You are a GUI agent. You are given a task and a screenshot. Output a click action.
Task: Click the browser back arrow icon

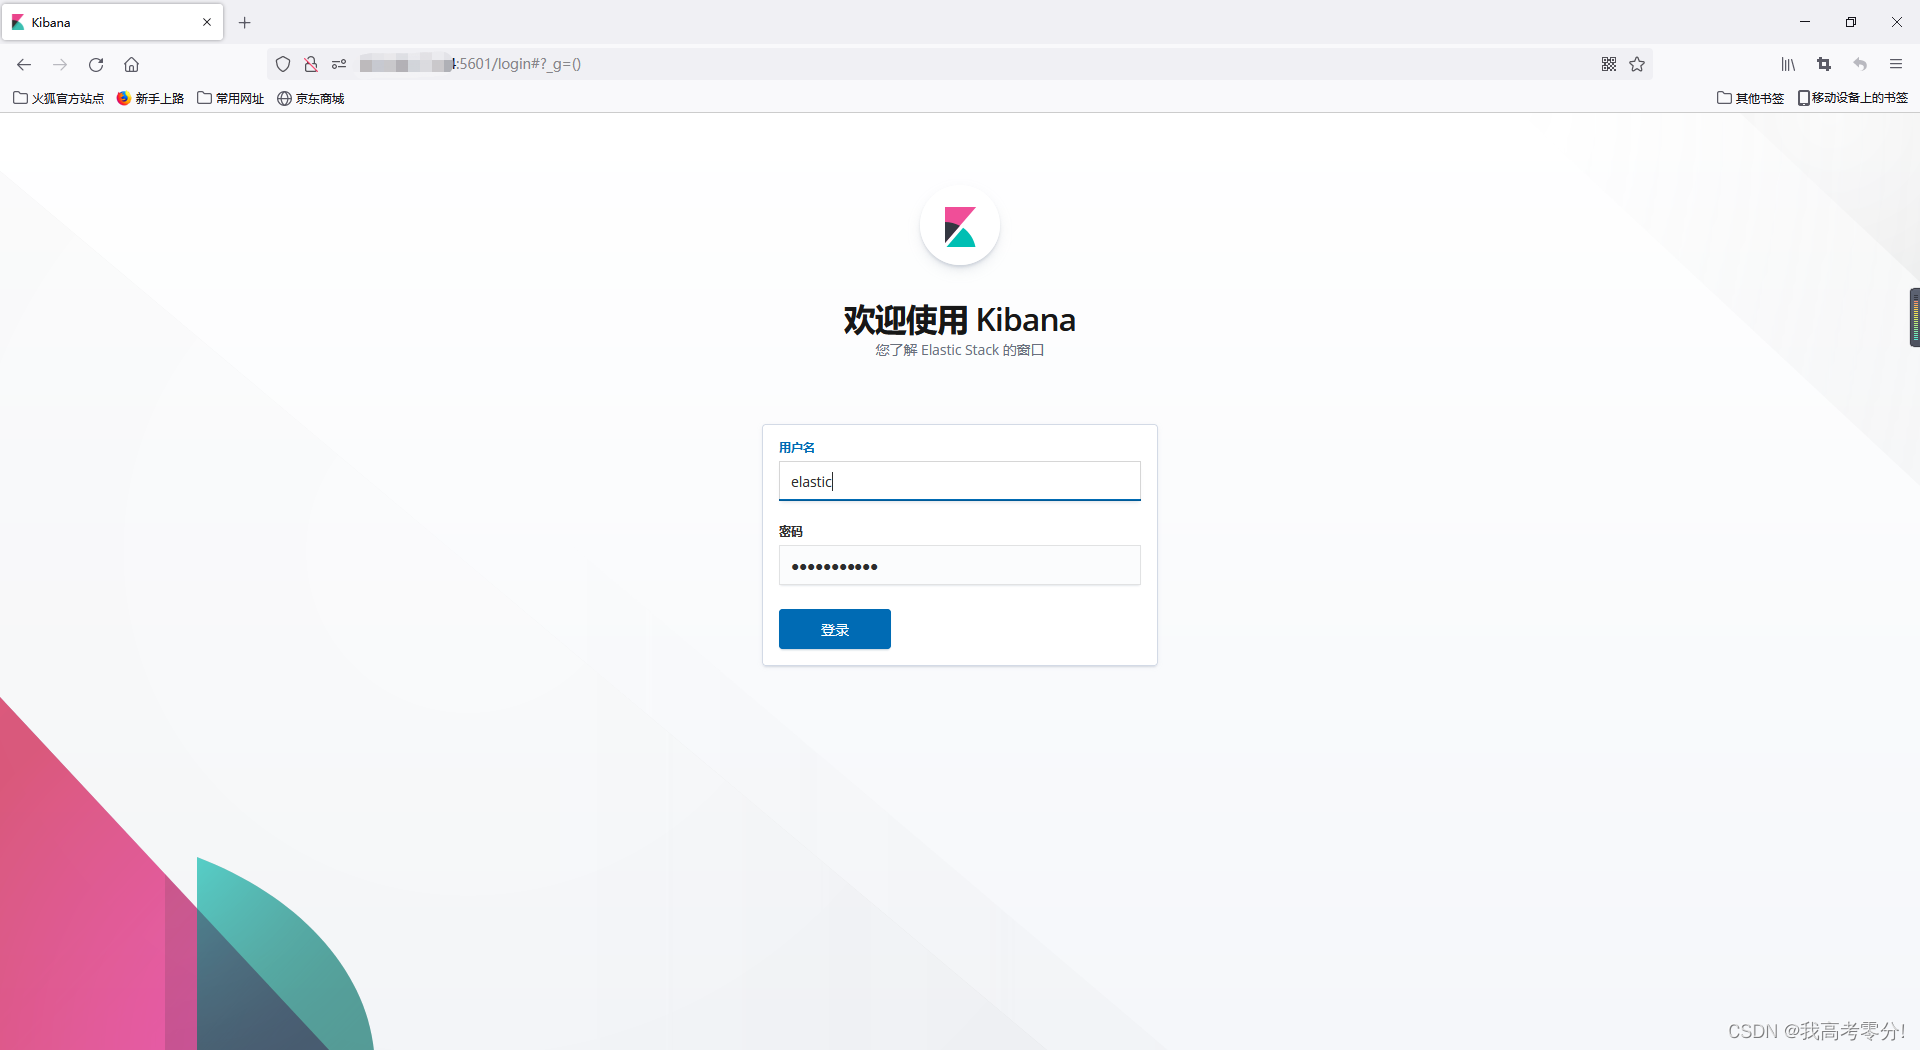[24, 64]
